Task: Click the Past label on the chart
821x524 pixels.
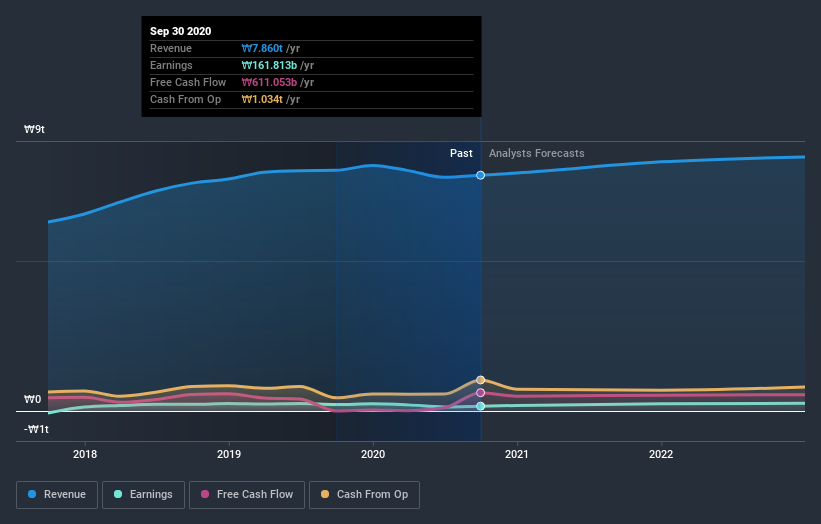Action: (x=461, y=153)
